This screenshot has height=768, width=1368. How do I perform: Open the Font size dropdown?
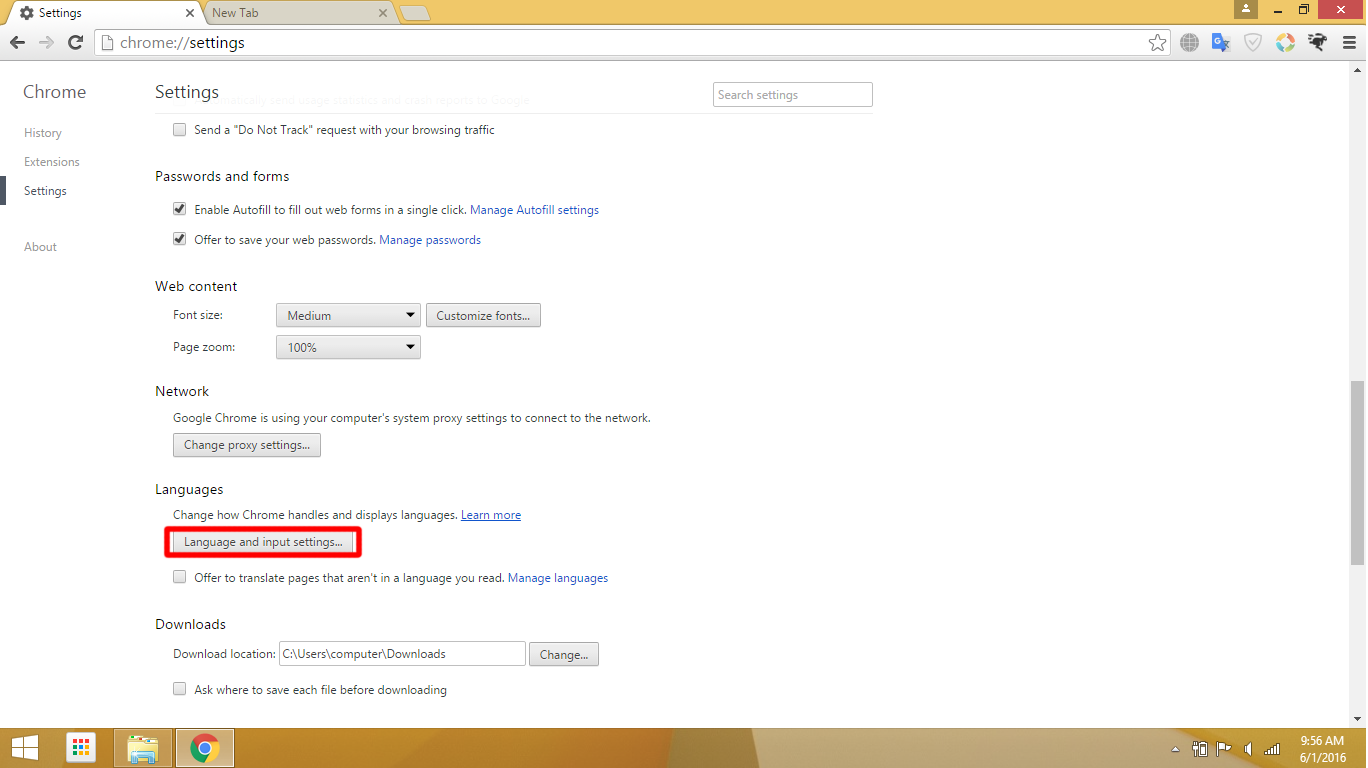click(x=348, y=314)
